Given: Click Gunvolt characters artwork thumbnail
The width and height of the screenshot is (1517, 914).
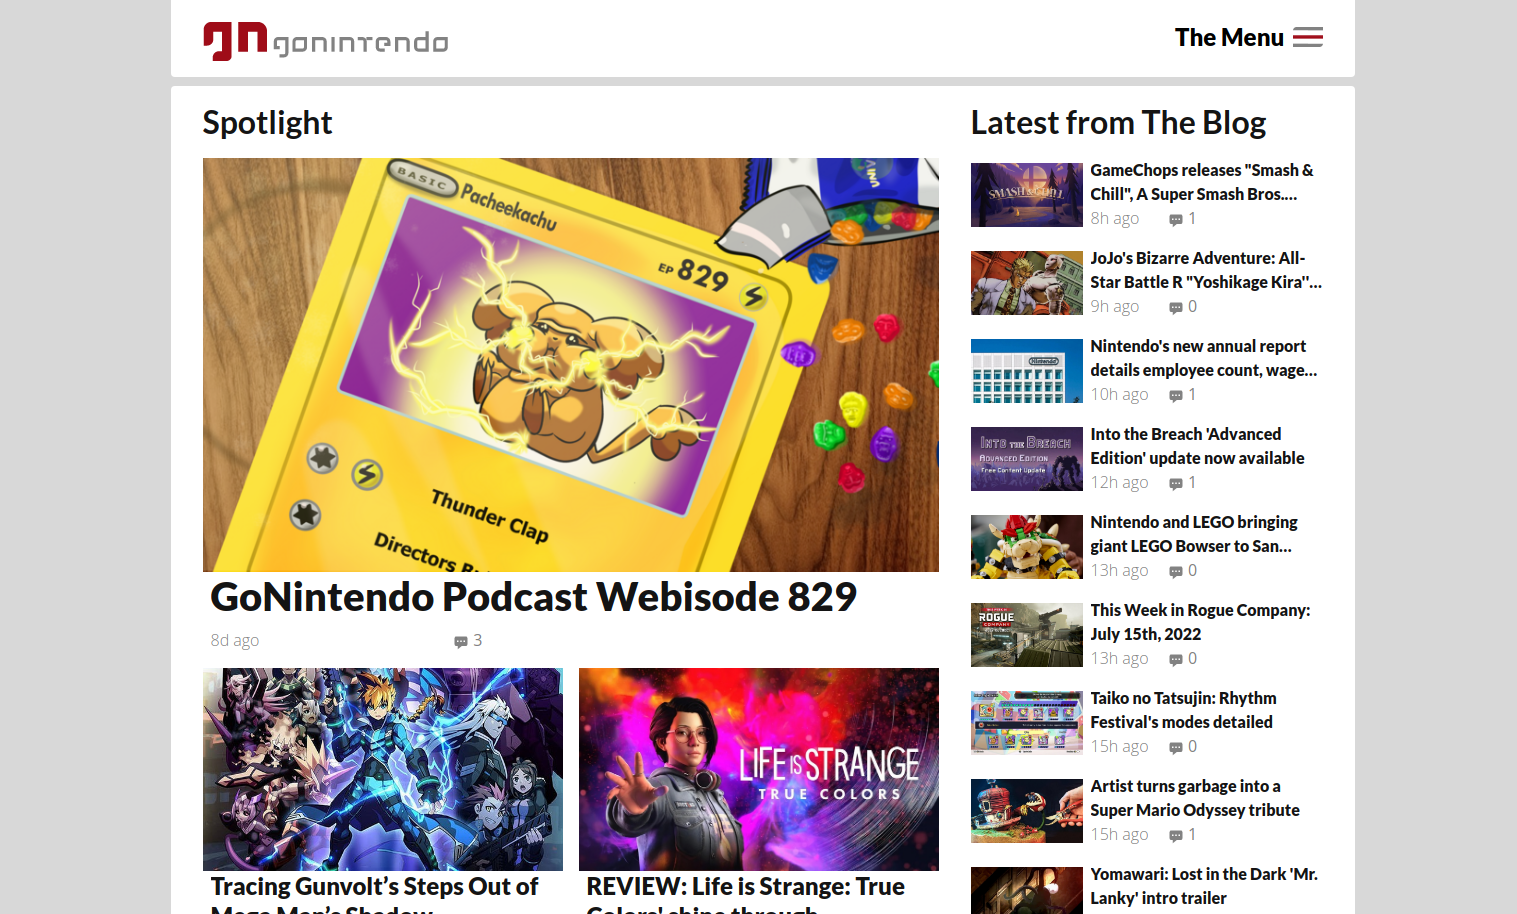Looking at the screenshot, I should 382,769.
